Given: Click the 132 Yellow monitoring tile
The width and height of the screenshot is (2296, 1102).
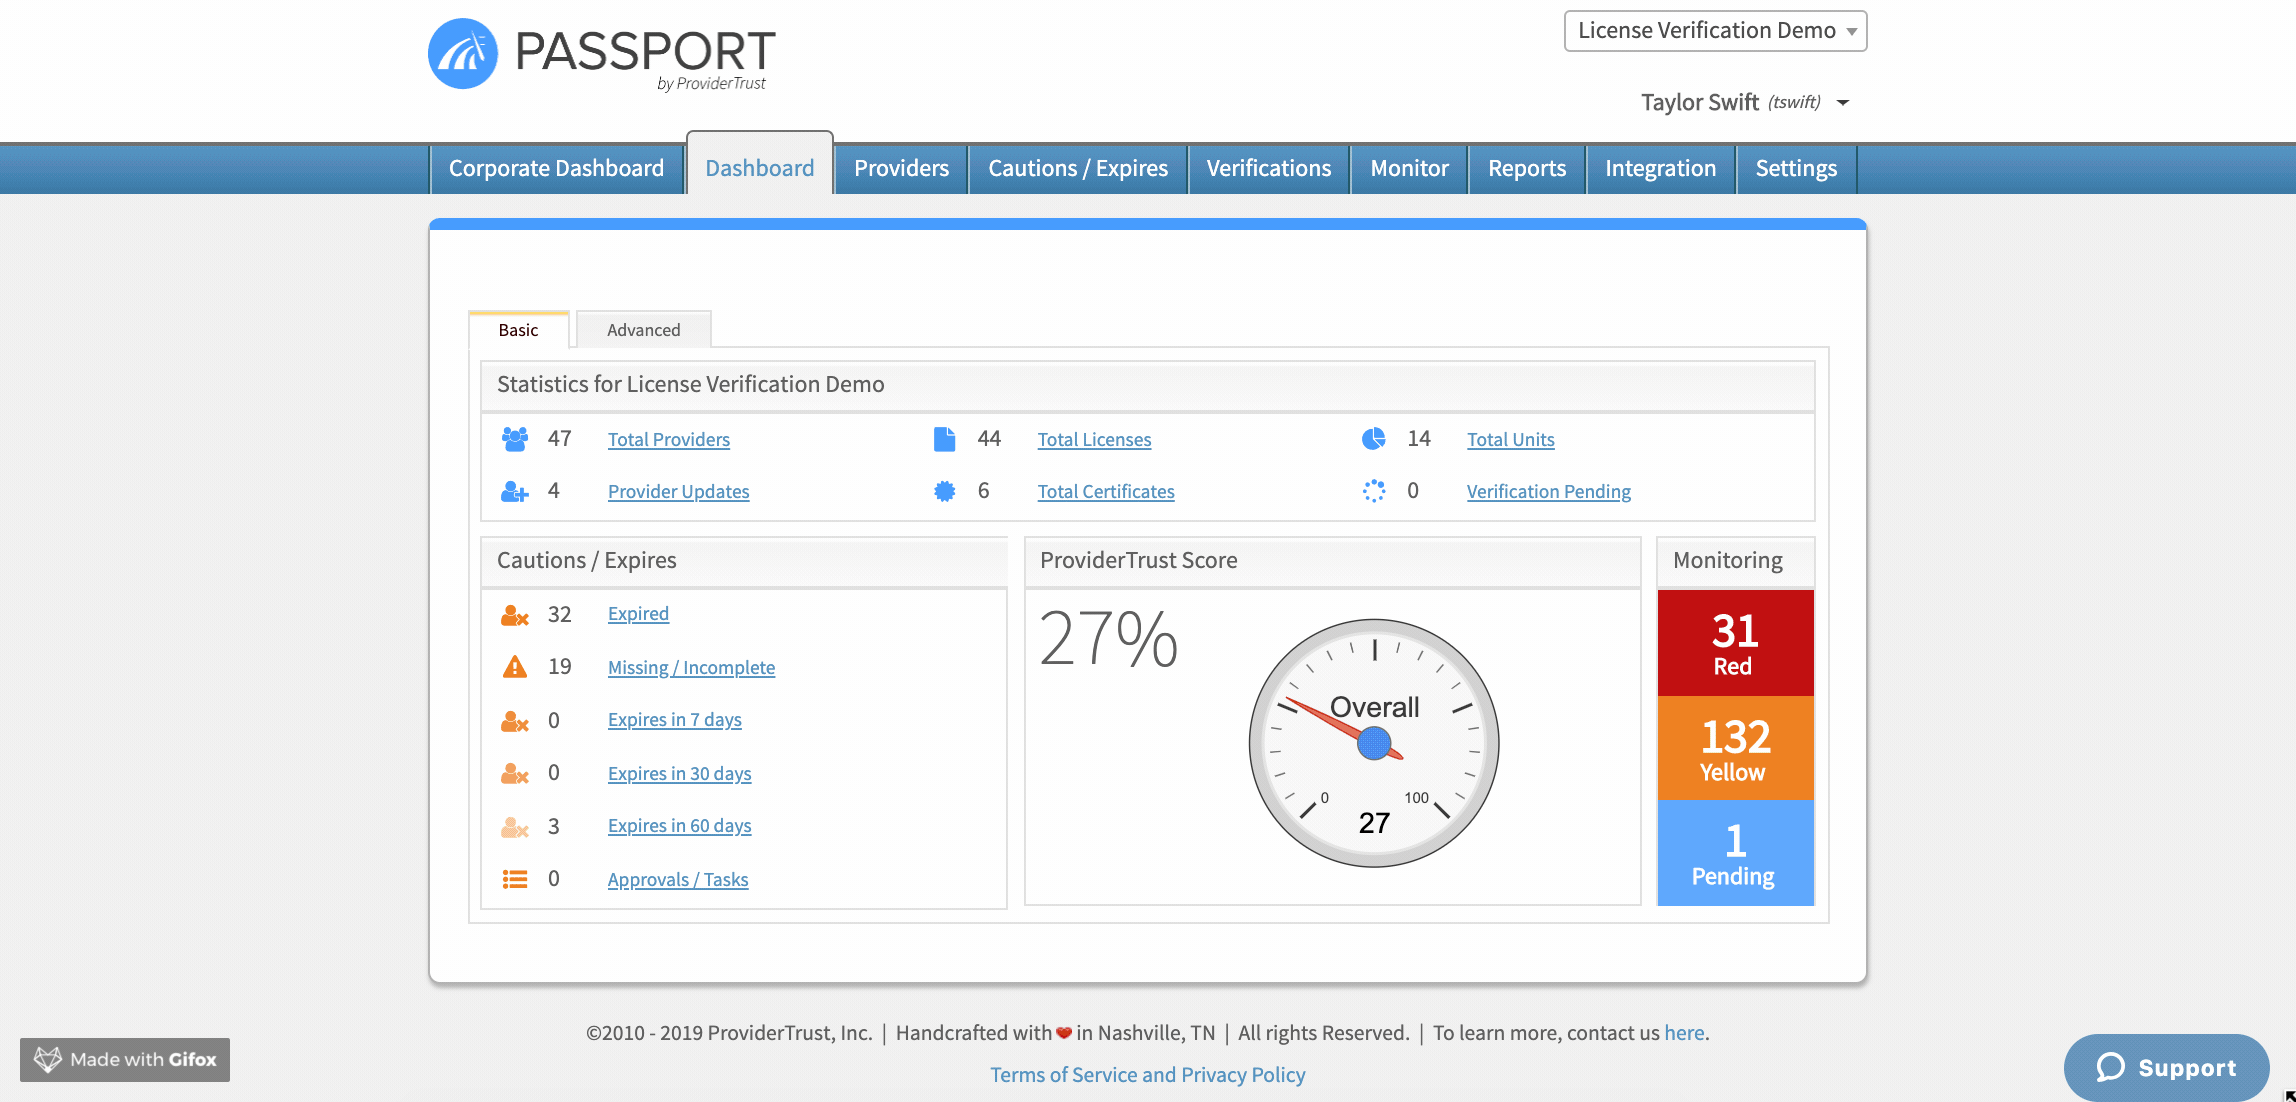Looking at the screenshot, I should (1735, 748).
